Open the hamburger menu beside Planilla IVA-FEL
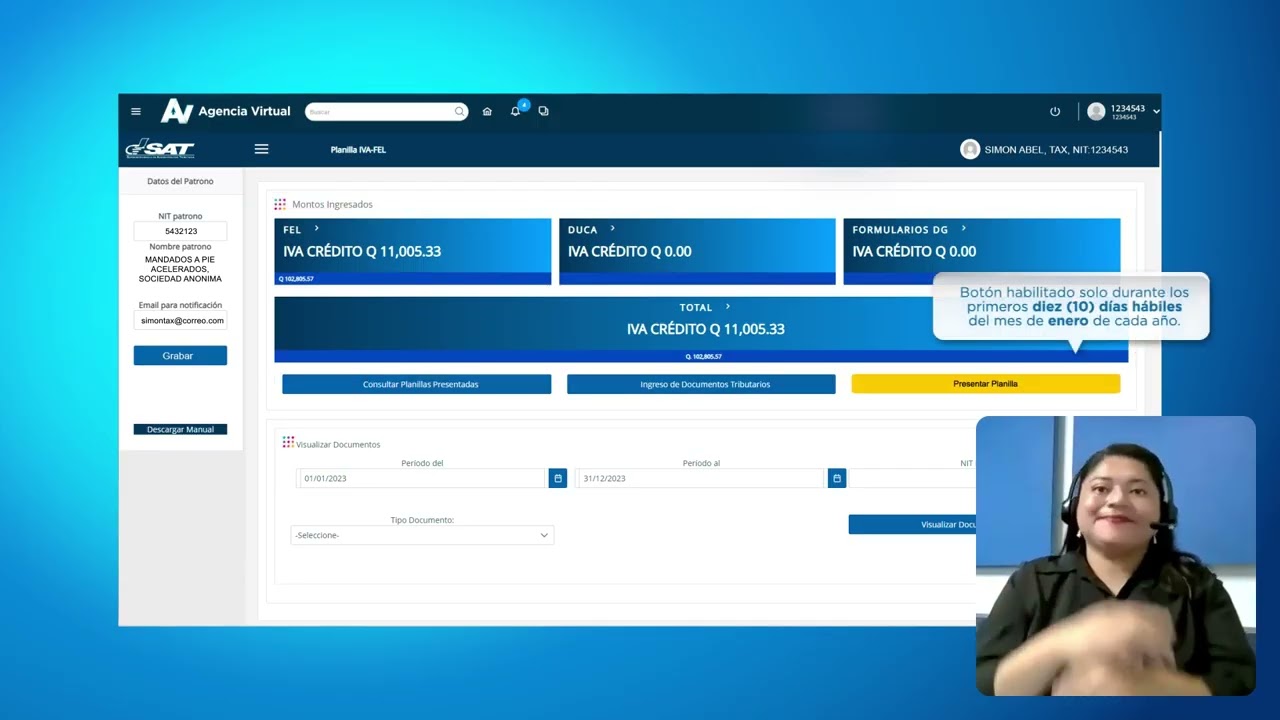The image size is (1280, 720). click(261, 149)
